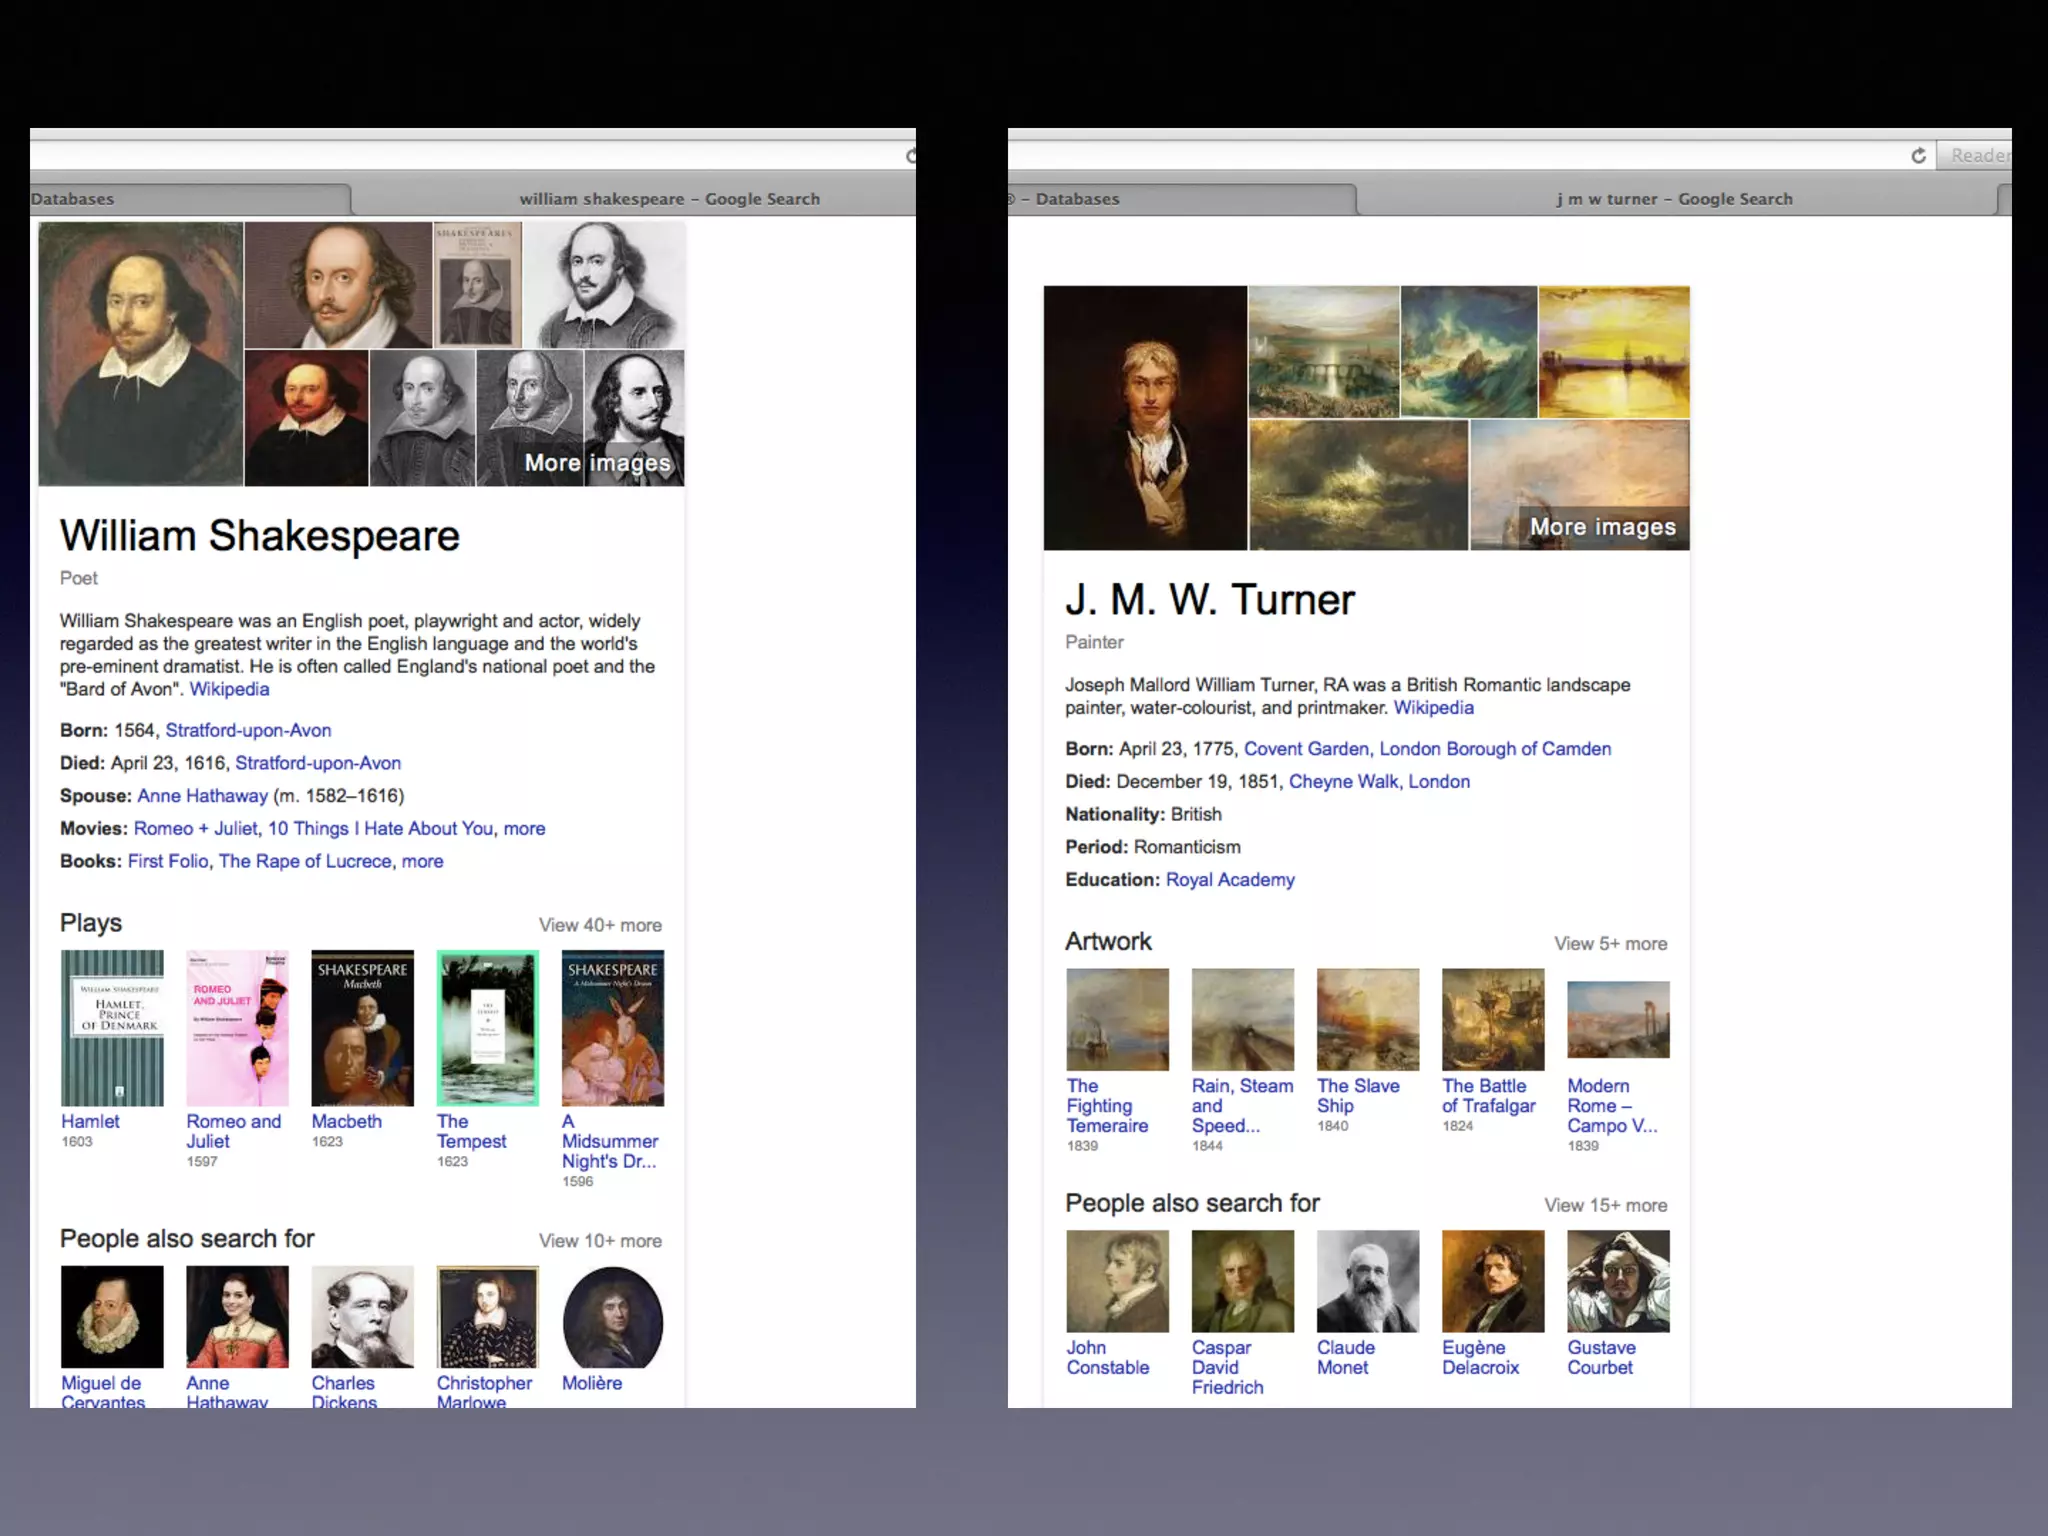This screenshot has height=1536, width=2048.
Task: Open More images on Turner panel
Action: pyautogui.click(x=1602, y=527)
